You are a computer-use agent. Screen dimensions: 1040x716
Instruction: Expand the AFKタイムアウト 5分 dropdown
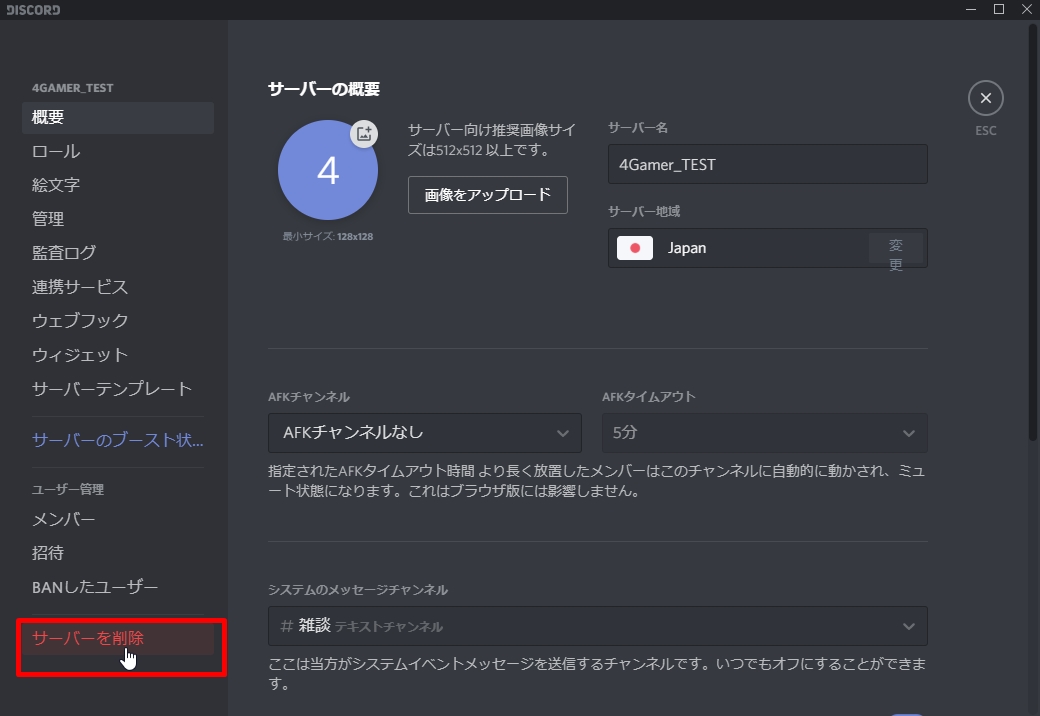tap(764, 433)
